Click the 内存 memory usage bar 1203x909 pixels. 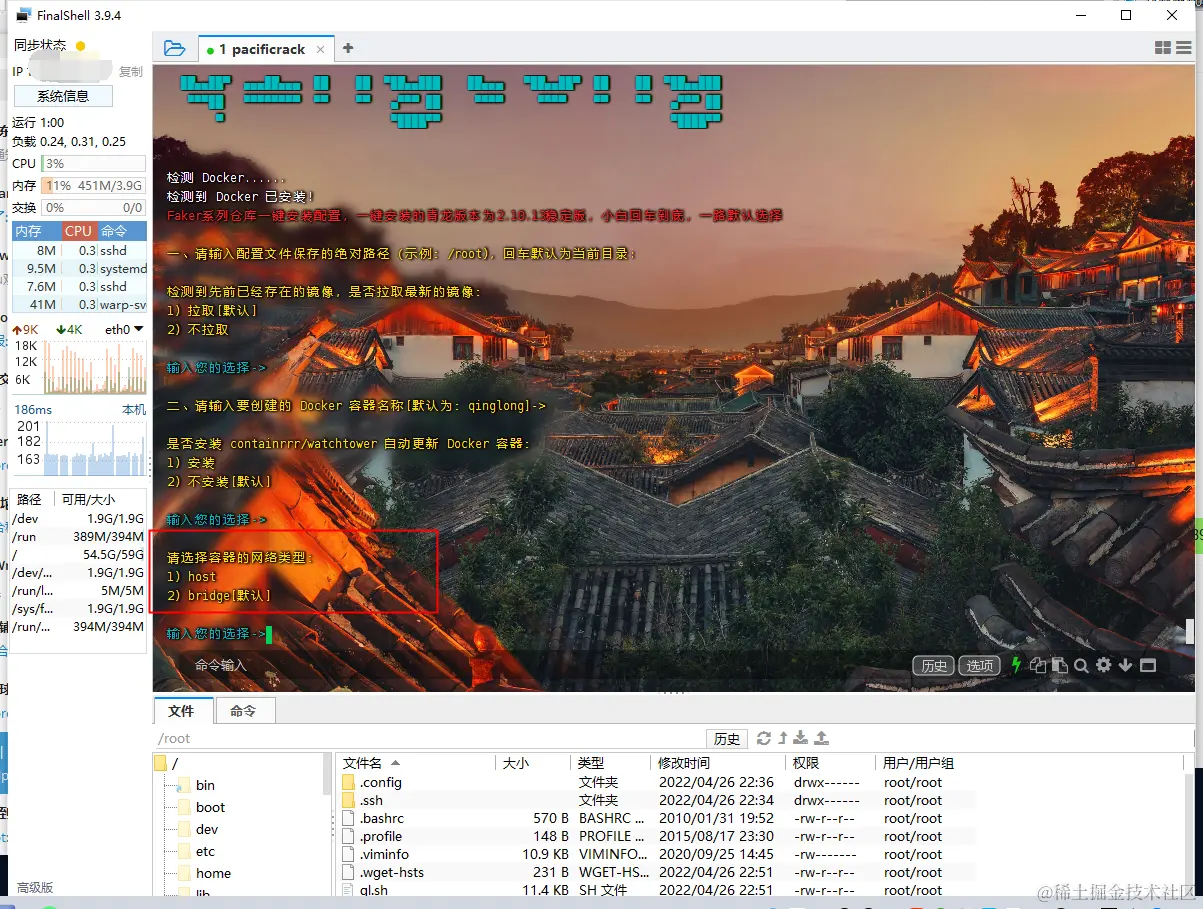point(93,185)
